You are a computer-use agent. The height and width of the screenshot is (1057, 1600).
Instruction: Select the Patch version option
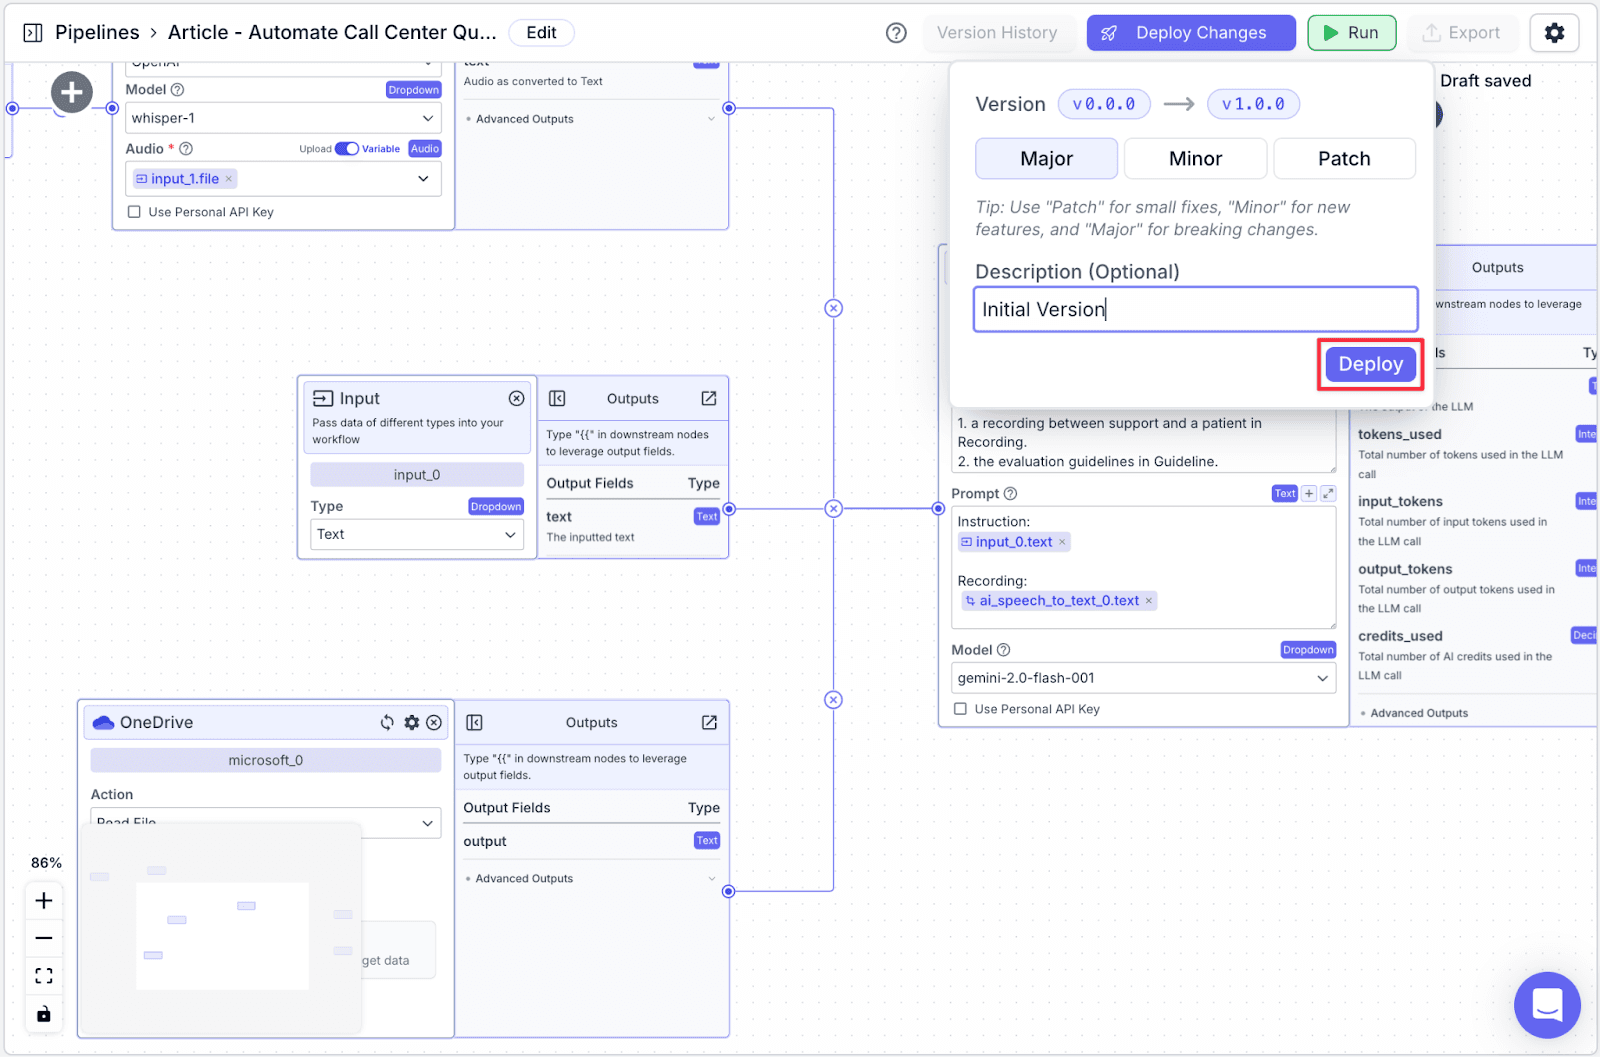1344,159
